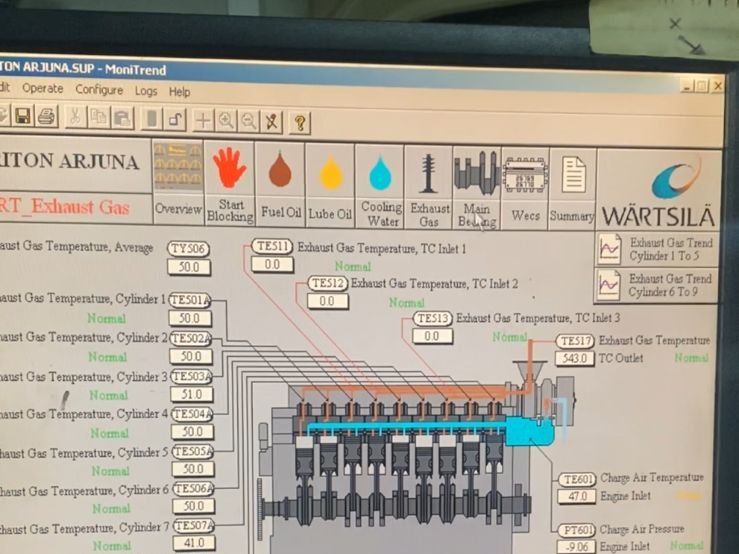Open the Main Bearing crankshaft page
The height and width of the screenshot is (554, 739).
(x=477, y=189)
